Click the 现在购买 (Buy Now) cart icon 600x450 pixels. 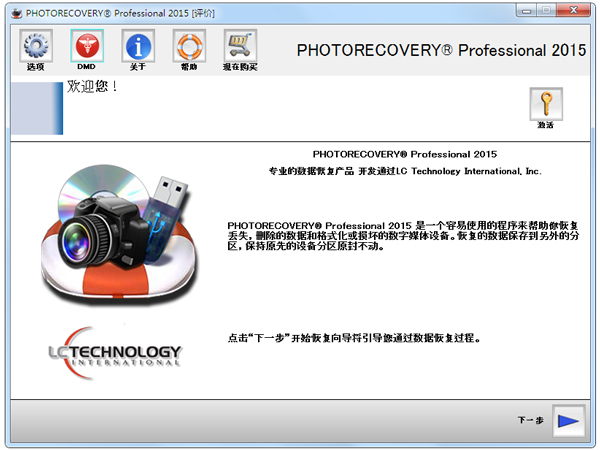point(240,48)
